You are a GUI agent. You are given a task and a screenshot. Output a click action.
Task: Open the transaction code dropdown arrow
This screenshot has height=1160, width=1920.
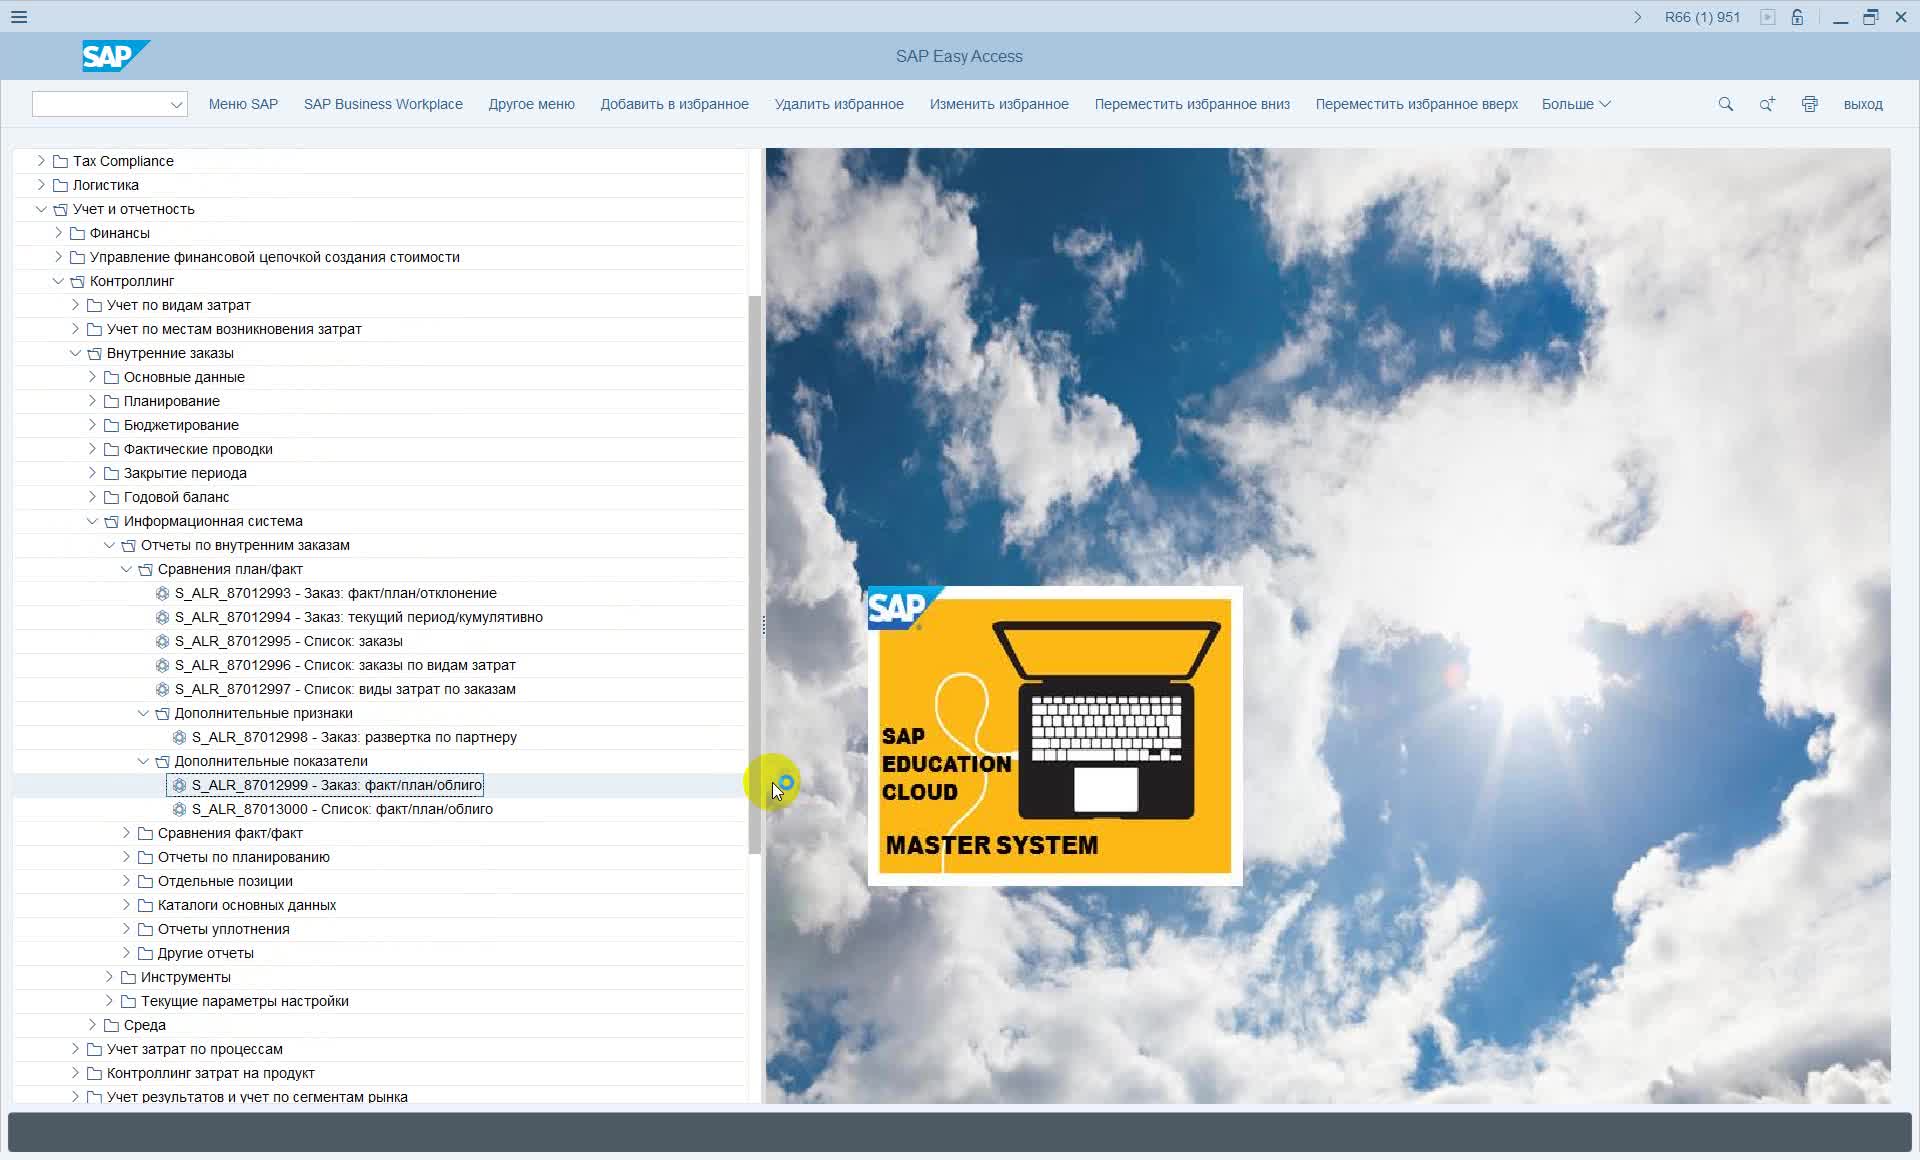click(x=176, y=104)
